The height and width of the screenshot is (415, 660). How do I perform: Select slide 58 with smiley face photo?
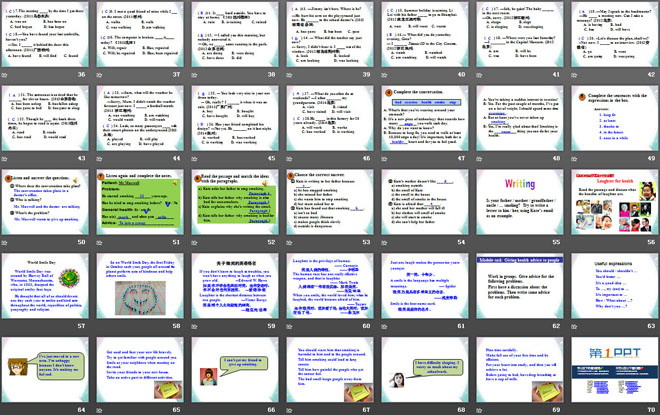tap(140, 285)
